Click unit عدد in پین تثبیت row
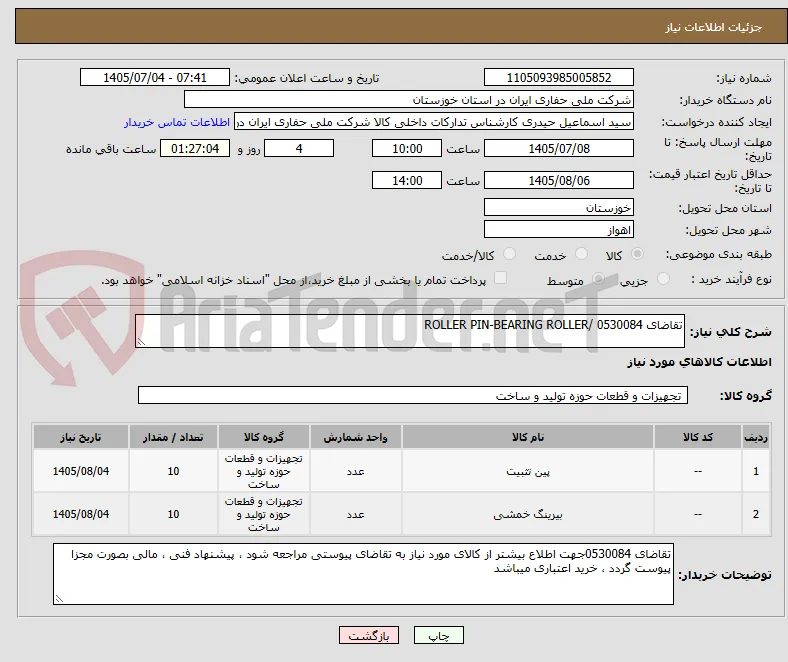 [355, 471]
